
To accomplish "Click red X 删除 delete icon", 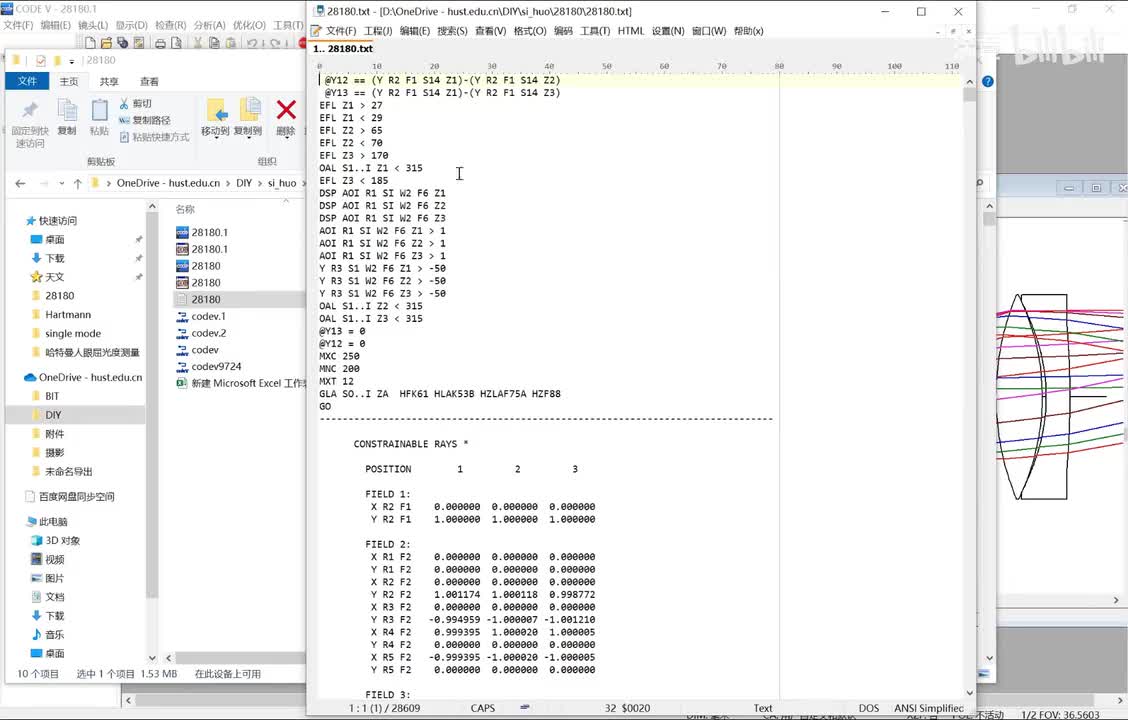I will click(286, 110).
